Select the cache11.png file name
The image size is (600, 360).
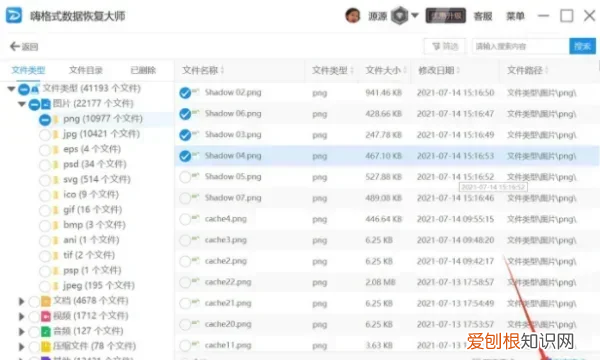click(x=228, y=345)
